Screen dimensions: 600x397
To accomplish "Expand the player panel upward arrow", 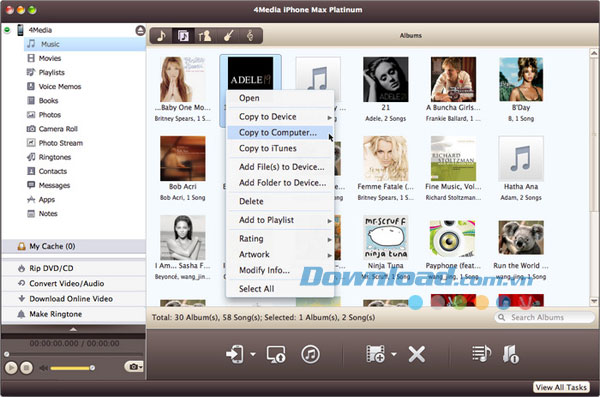I will pyautogui.click(x=73, y=329).
